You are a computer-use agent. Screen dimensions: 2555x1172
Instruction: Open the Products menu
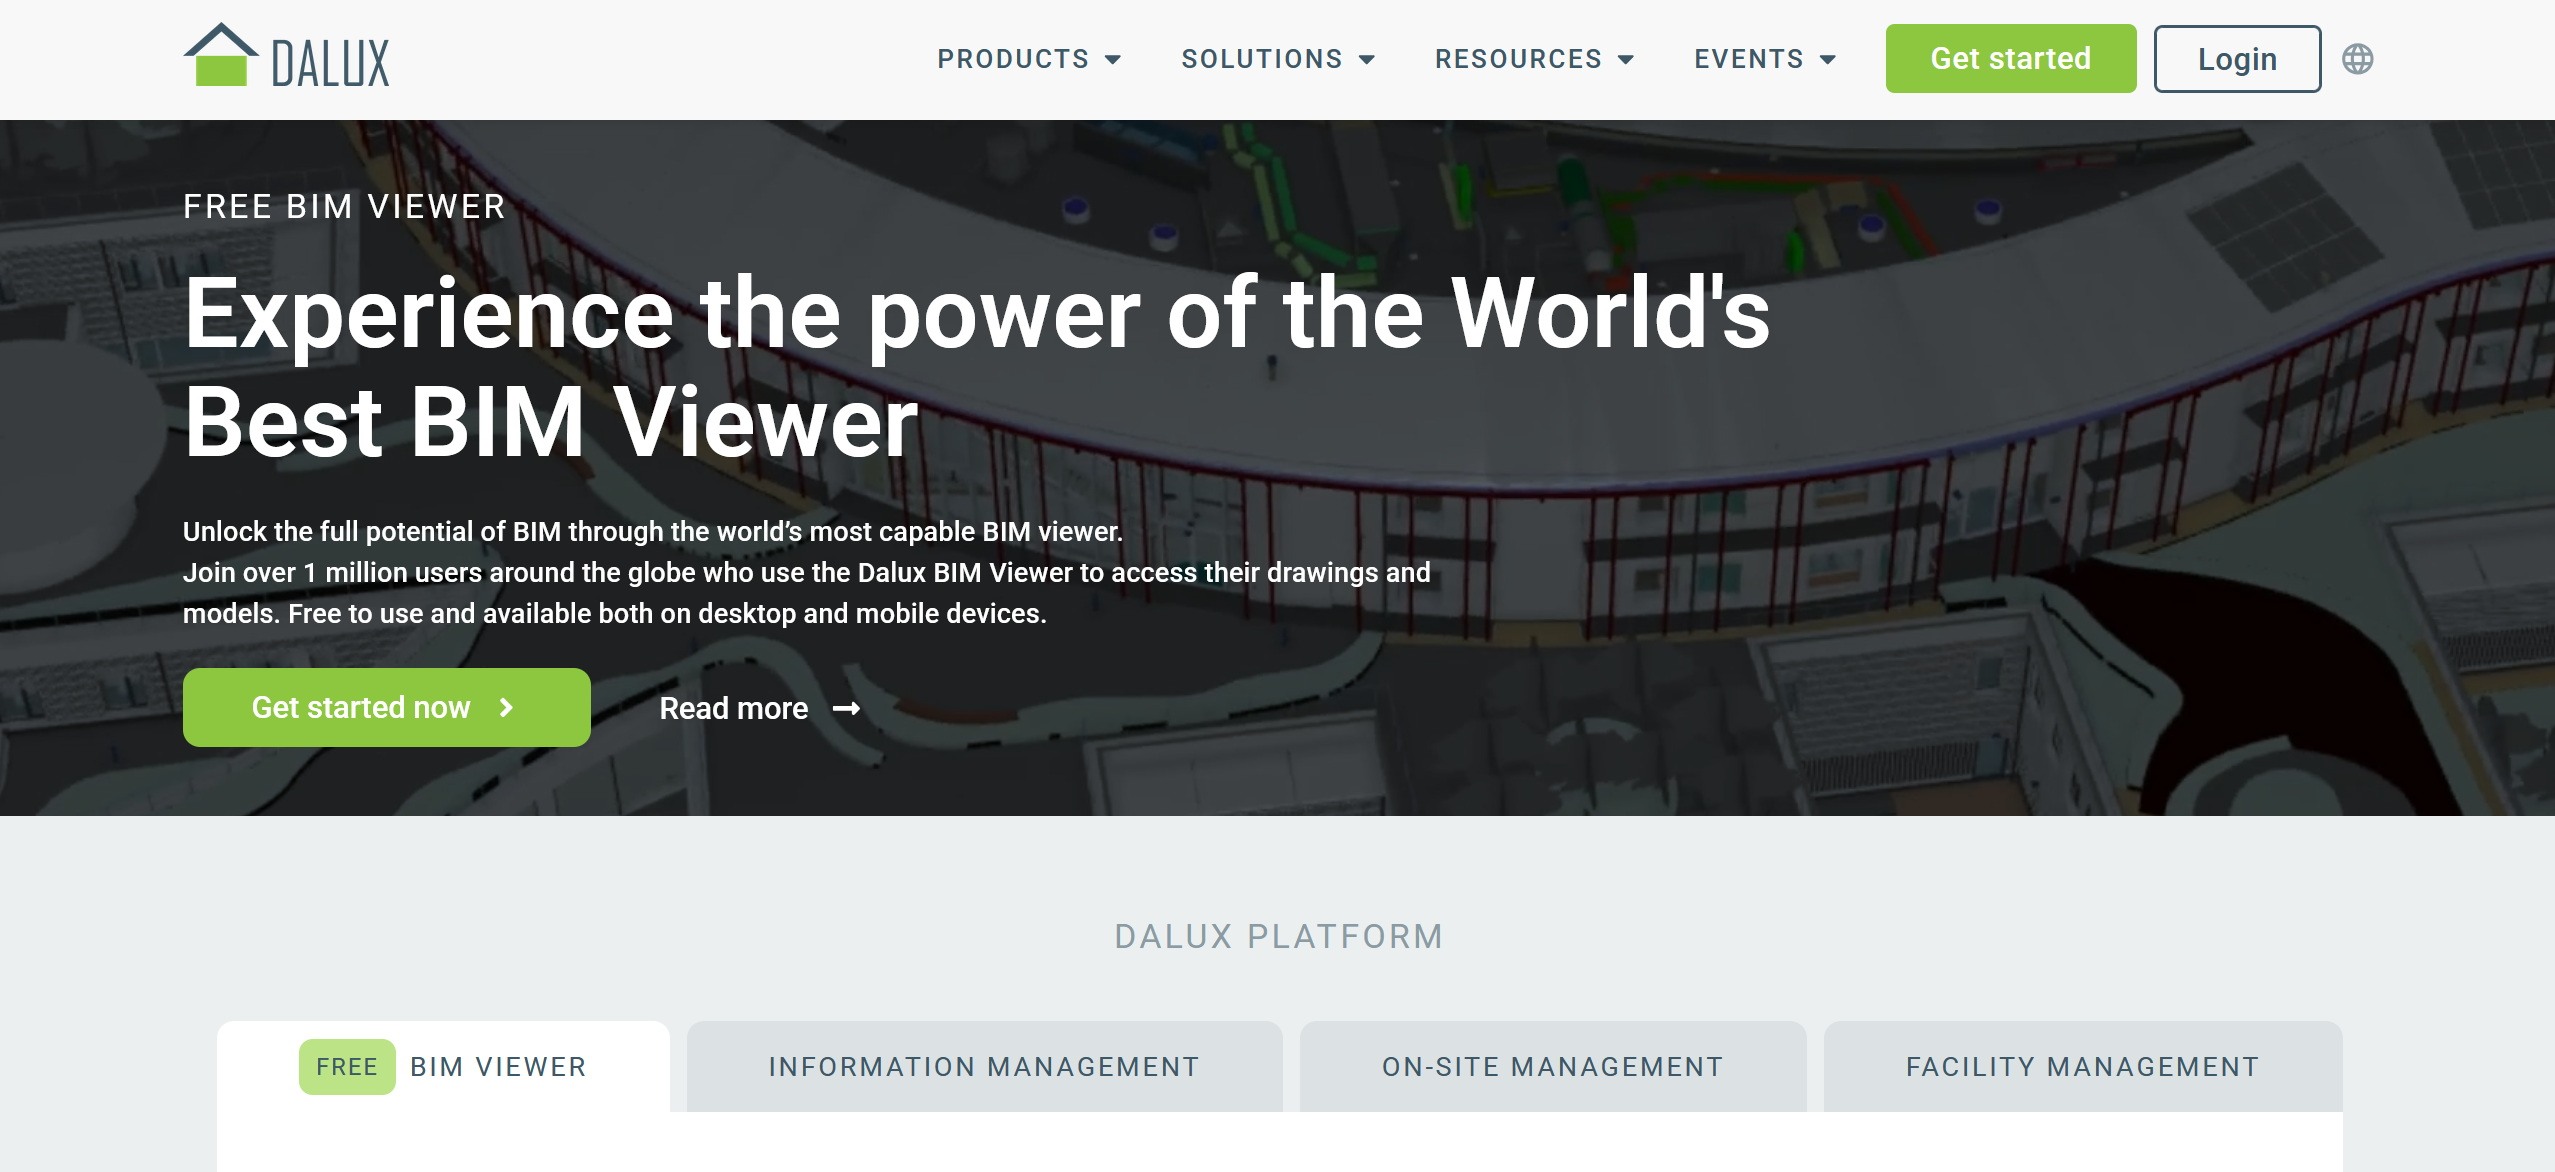point(1012,59)
